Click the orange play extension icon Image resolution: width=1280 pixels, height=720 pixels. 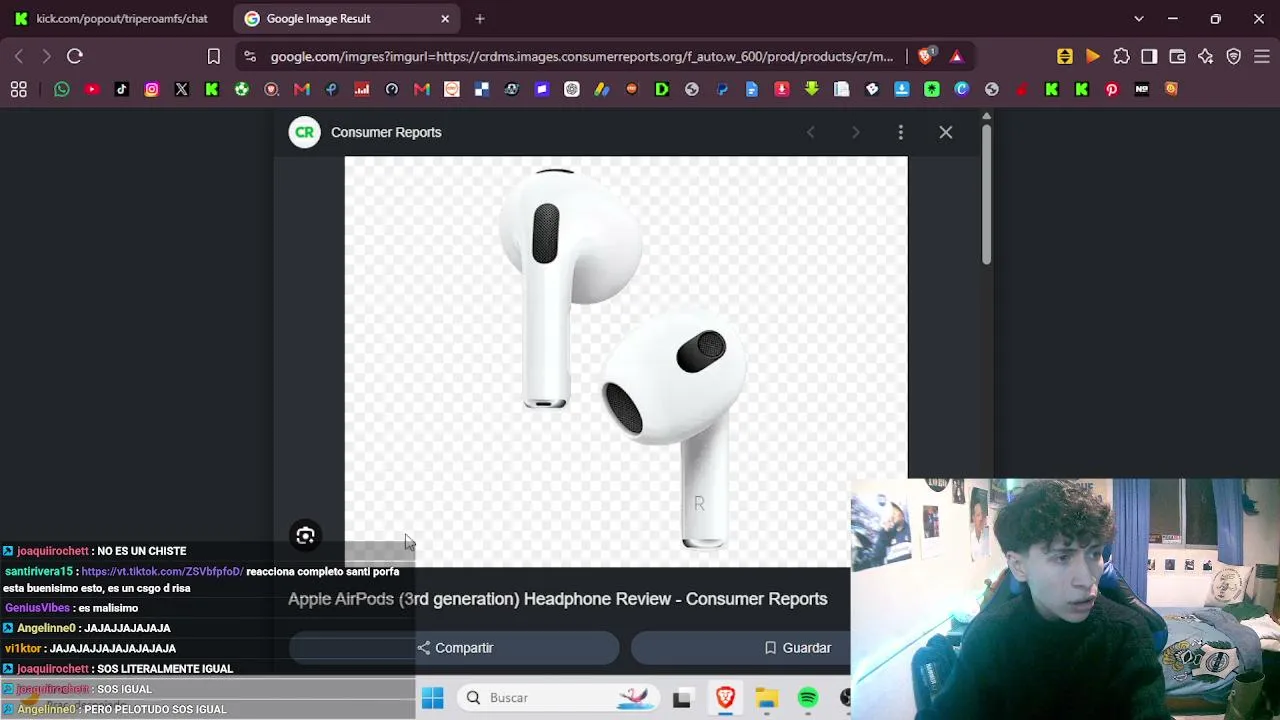coord(1093,56)
